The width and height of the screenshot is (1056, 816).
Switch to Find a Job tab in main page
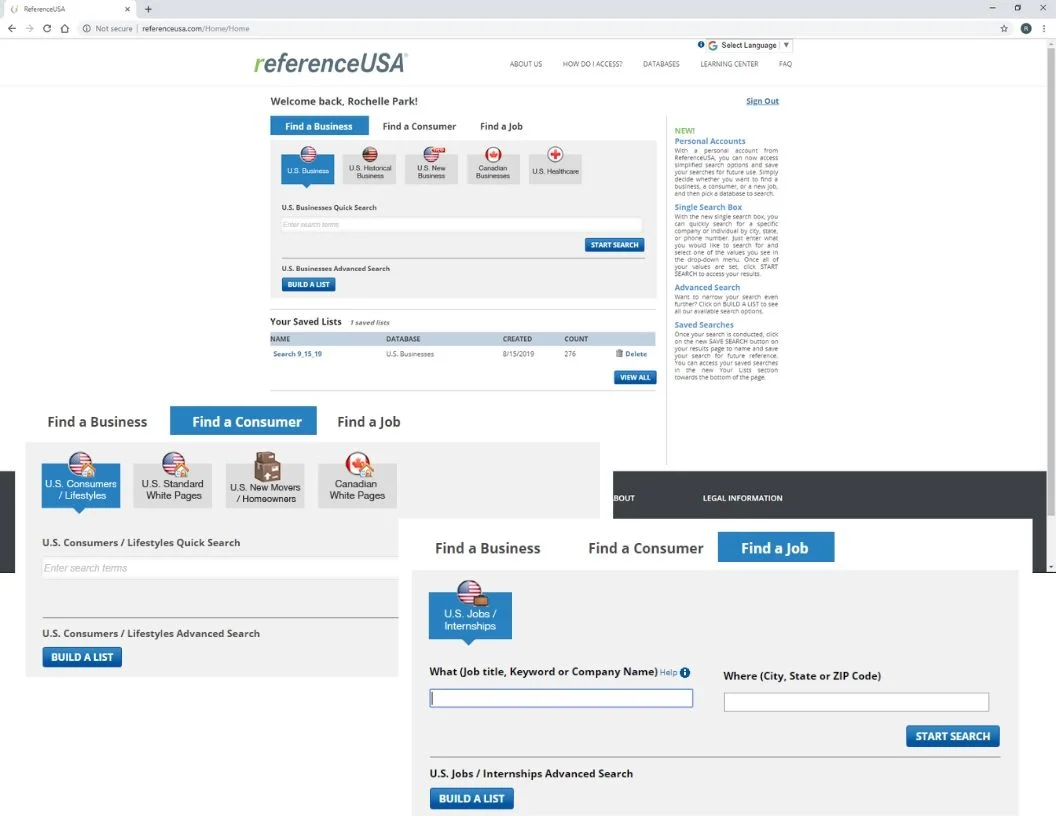501,126
